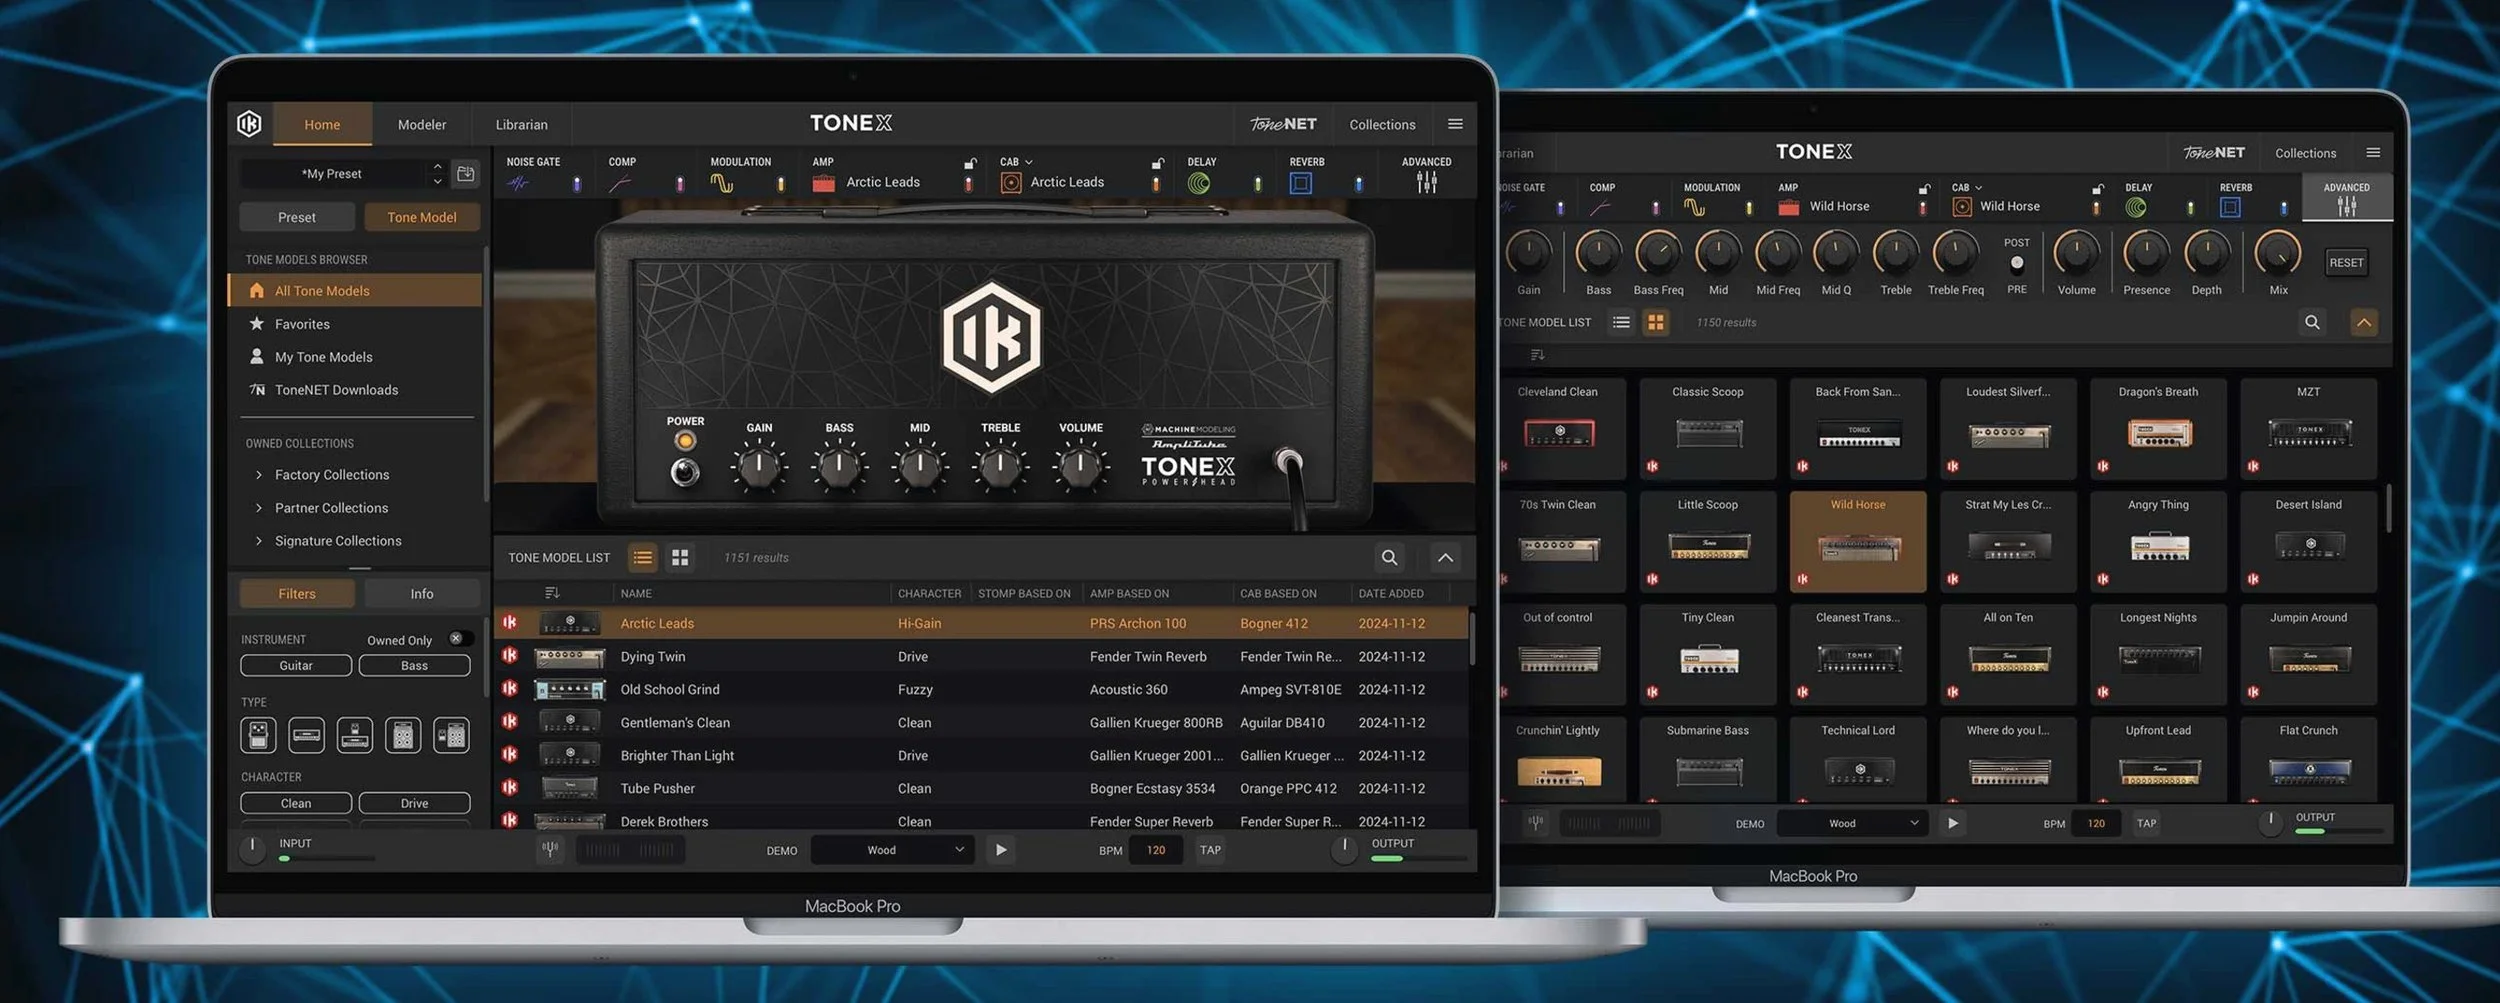Open Collections in the front window
The image size is (2500, 1003).
tap(1382, 125)
